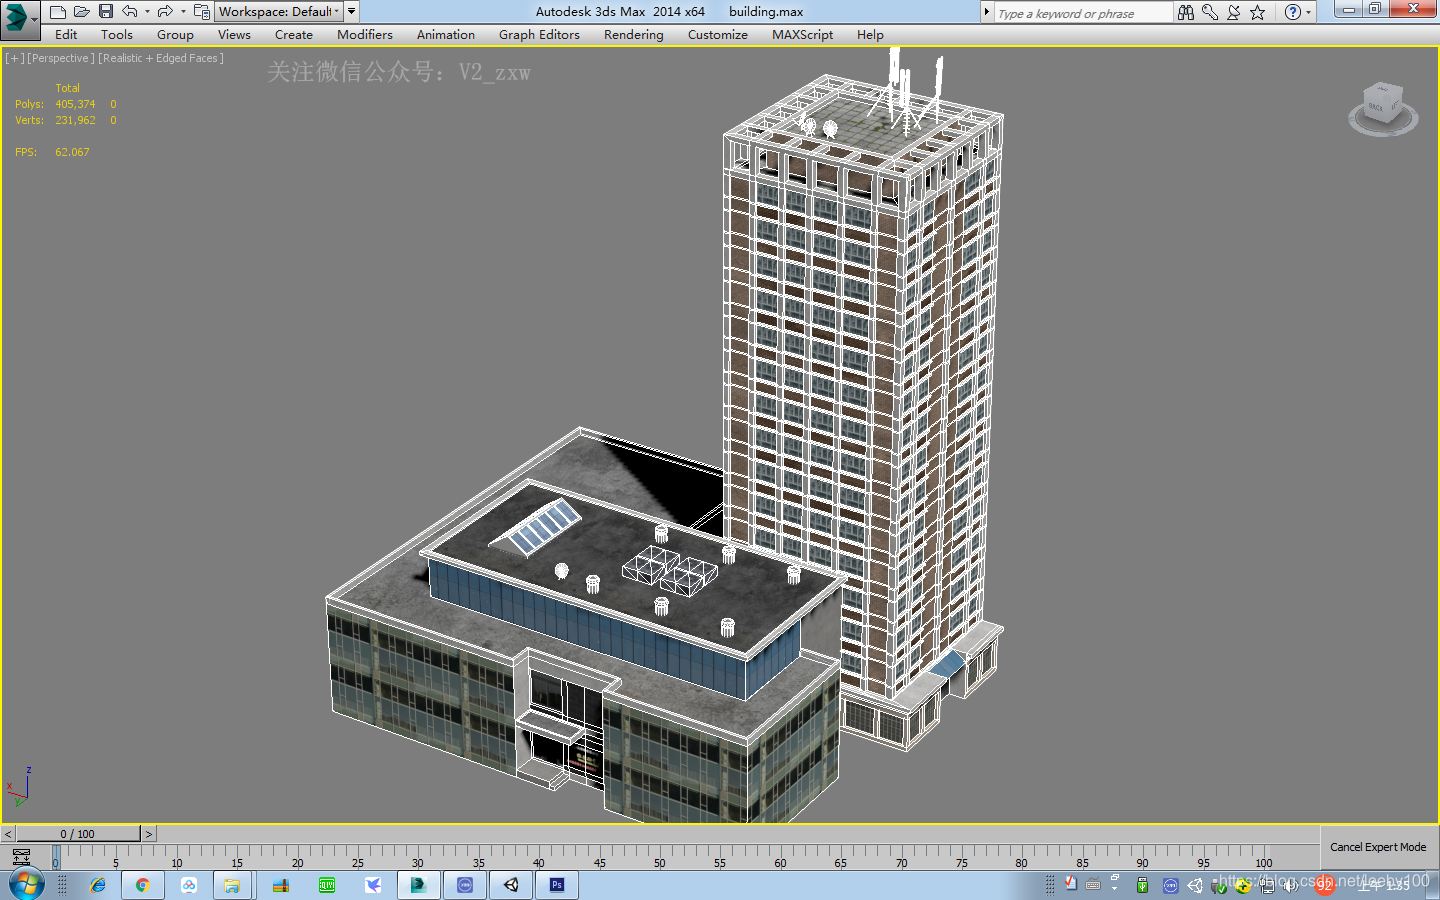Focus the keyword or phrase search field
This screenshot has width=1440, height=900.
click(x=1083, y=13)
